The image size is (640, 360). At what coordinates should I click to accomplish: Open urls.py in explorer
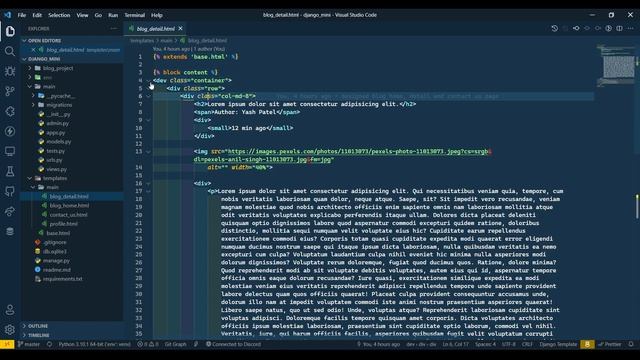click(72, 160)
